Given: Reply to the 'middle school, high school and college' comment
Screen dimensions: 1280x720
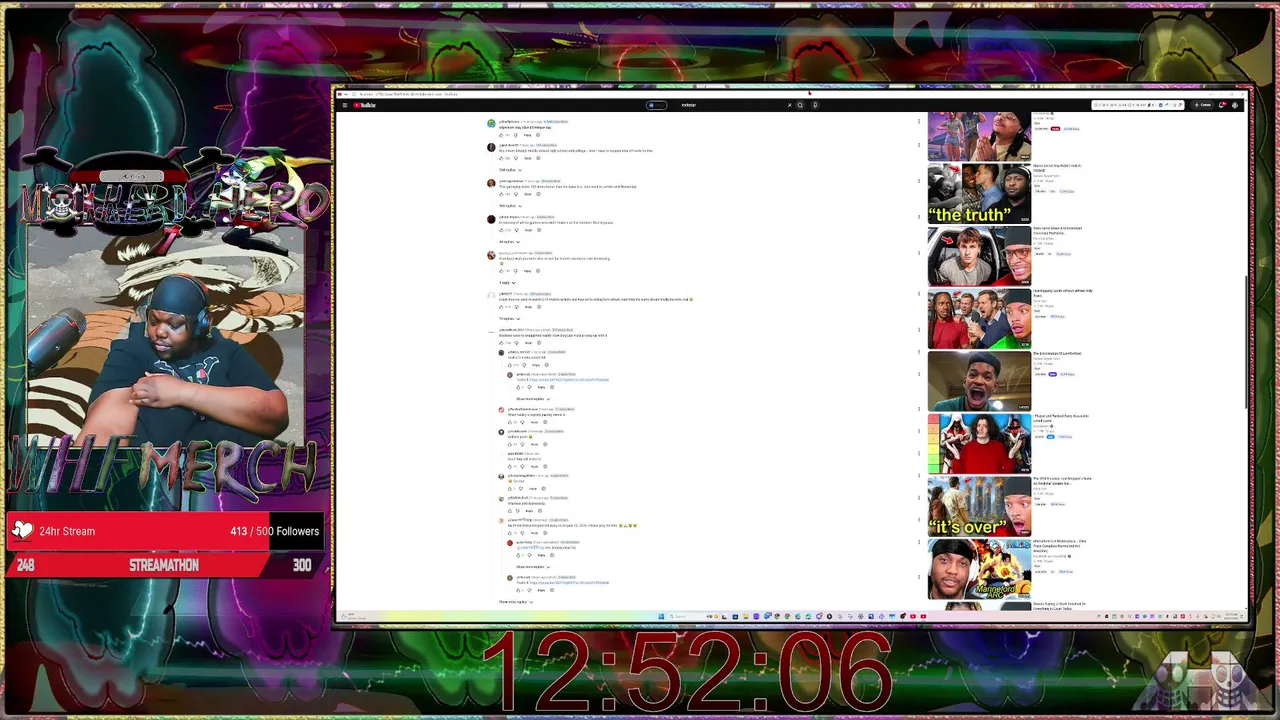Looking at the screenshot, I should [528, 158].
